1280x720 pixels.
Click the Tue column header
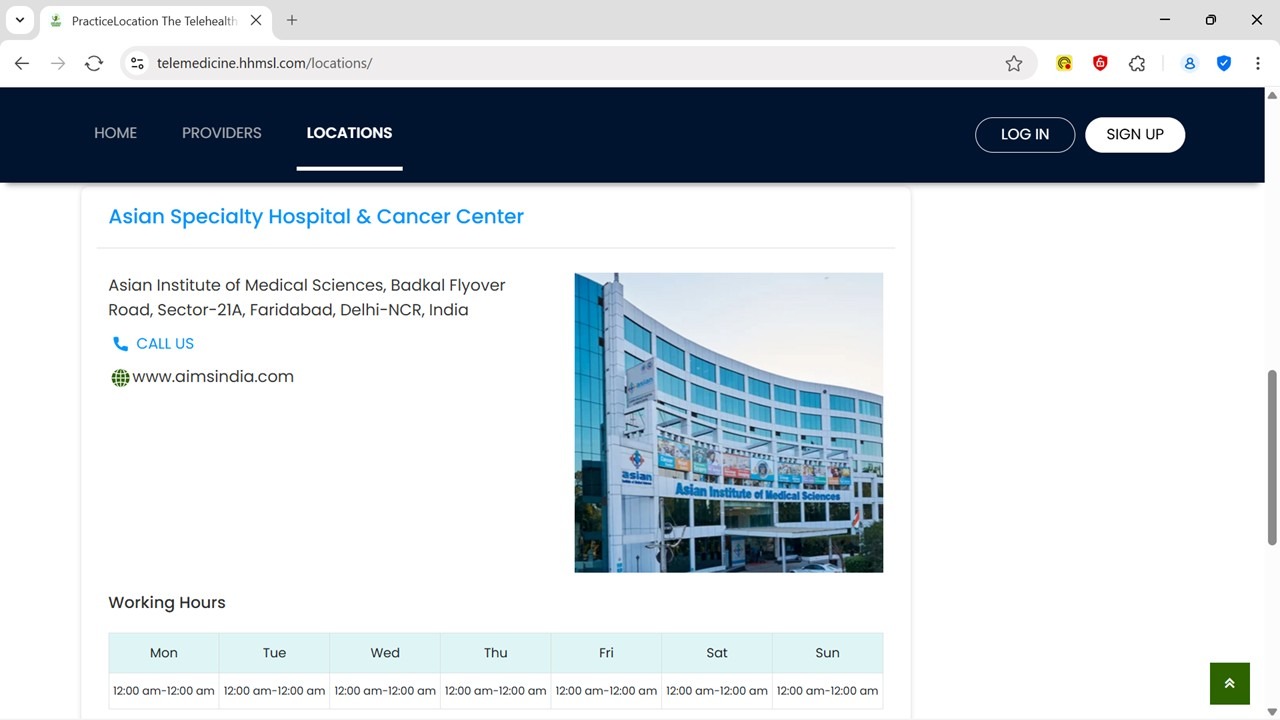pyautogui.click(x=274, y=653)
